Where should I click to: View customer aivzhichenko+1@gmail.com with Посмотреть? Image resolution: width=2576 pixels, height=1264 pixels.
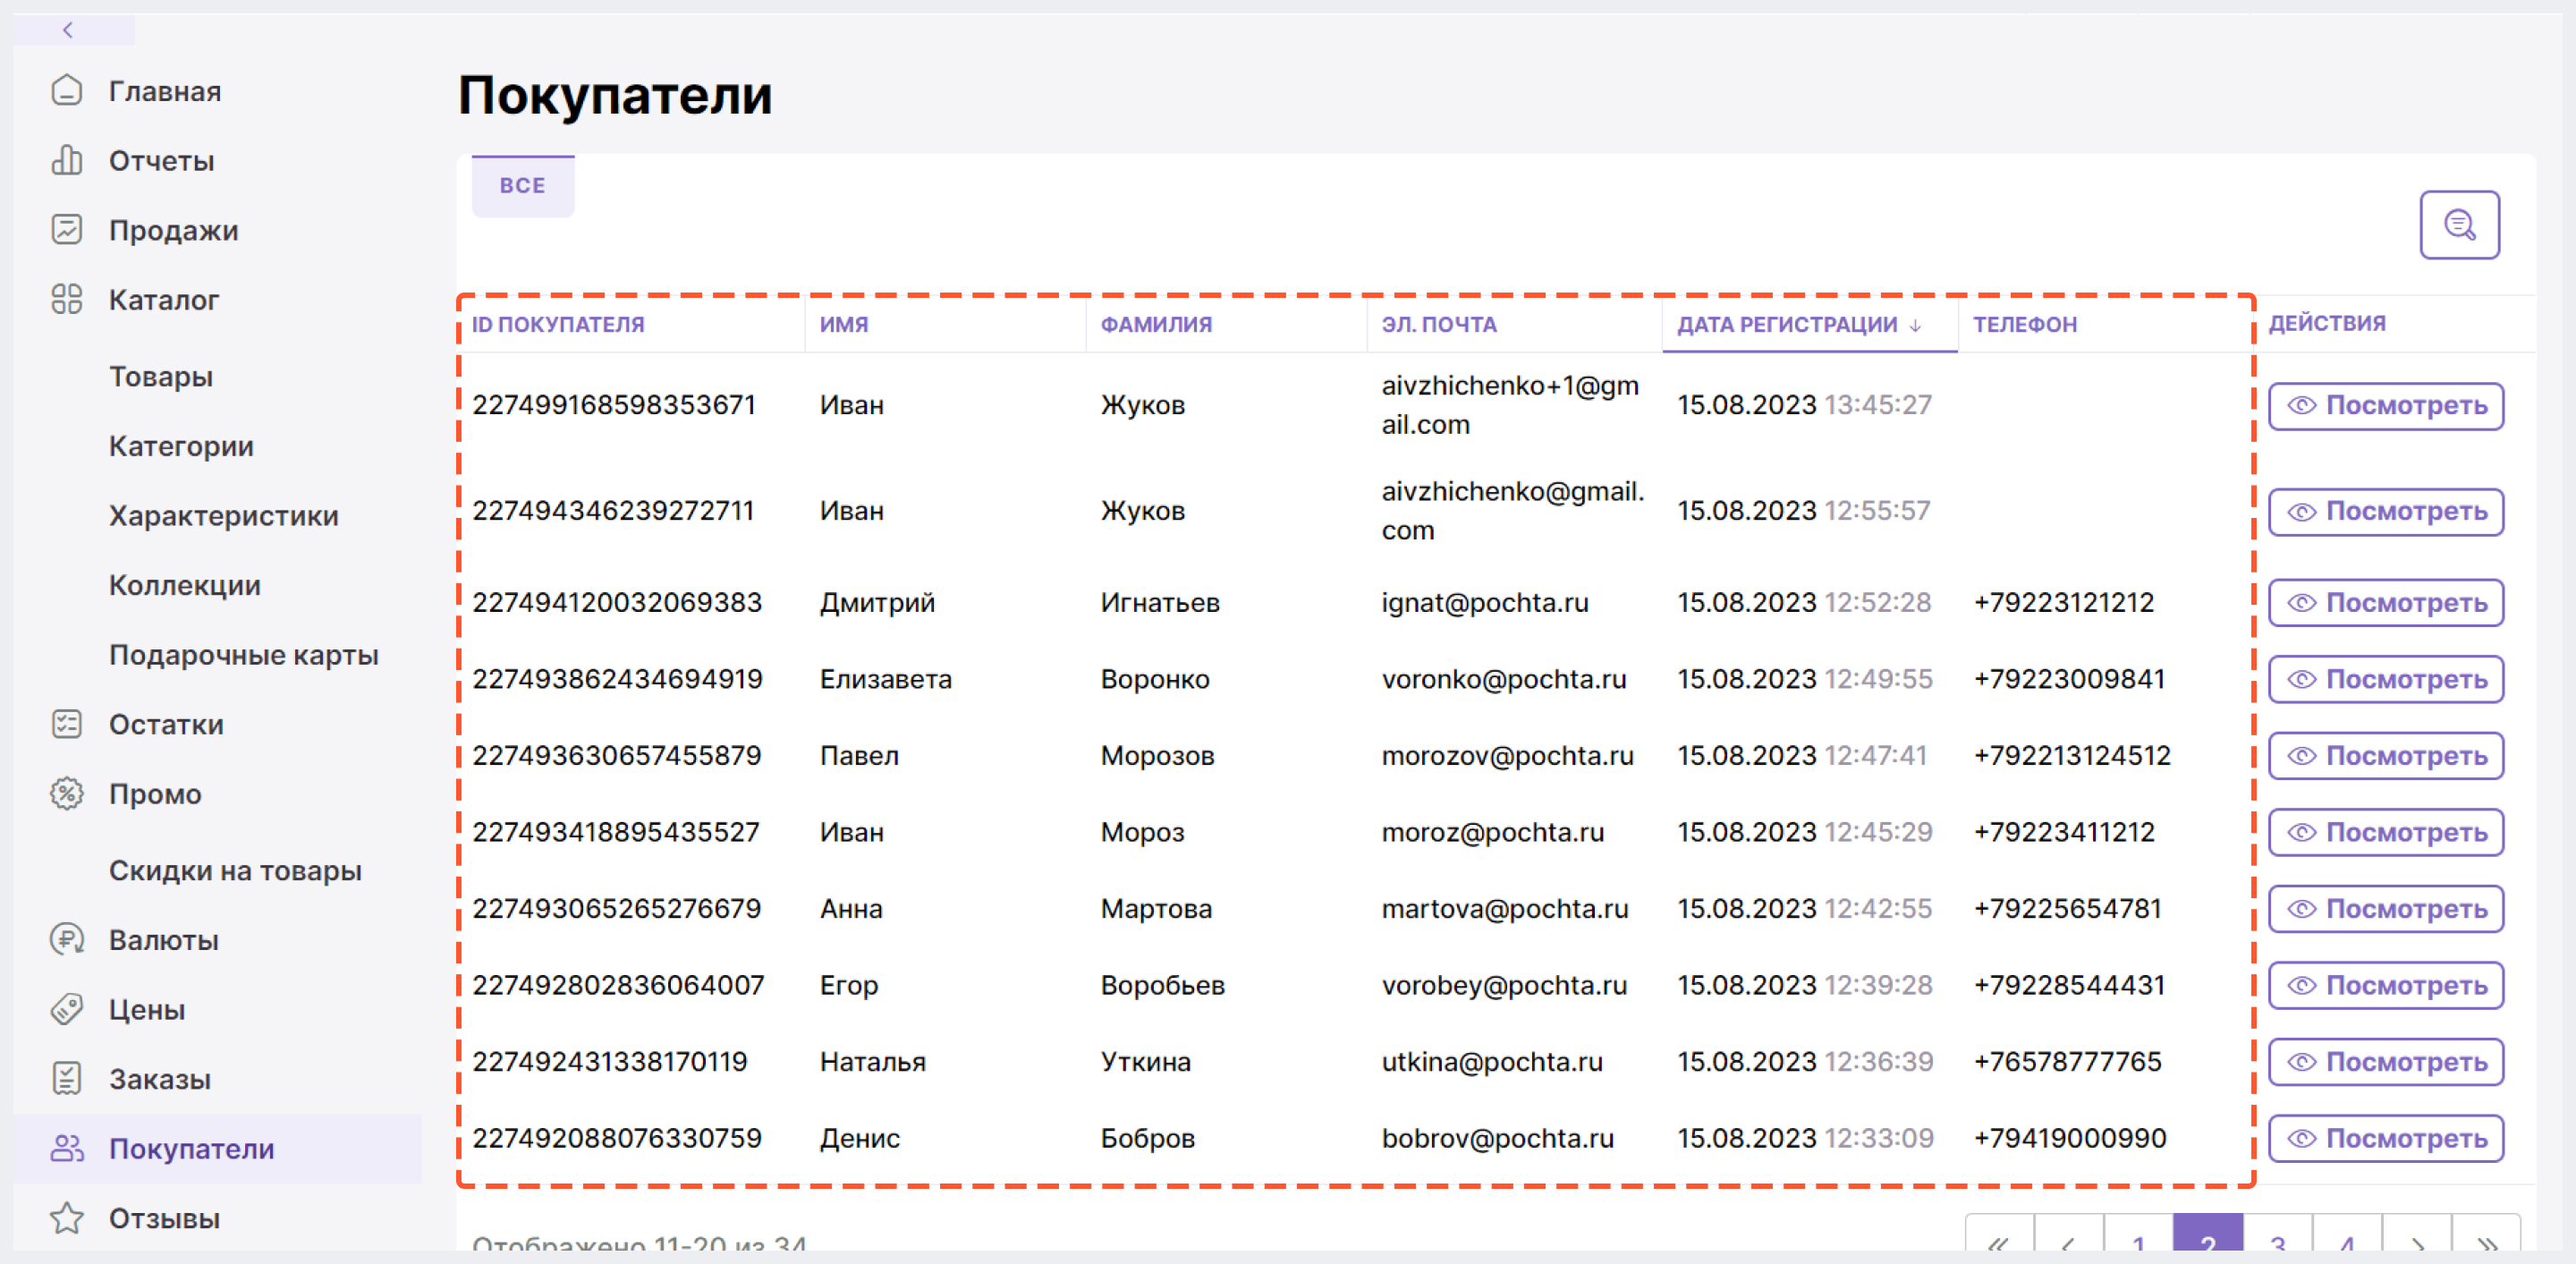[x=2386, y=406]
